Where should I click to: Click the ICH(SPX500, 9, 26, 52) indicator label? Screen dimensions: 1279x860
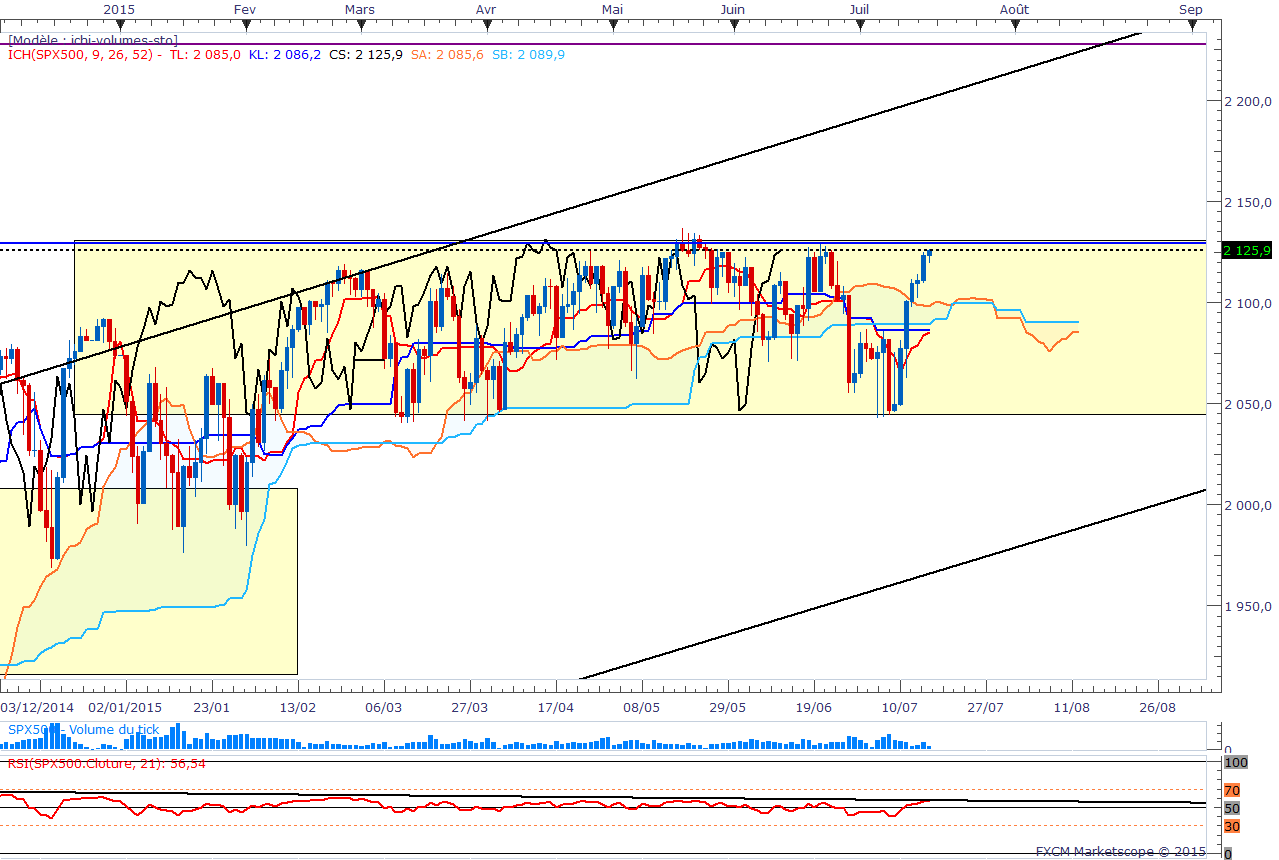pos(81,55)
